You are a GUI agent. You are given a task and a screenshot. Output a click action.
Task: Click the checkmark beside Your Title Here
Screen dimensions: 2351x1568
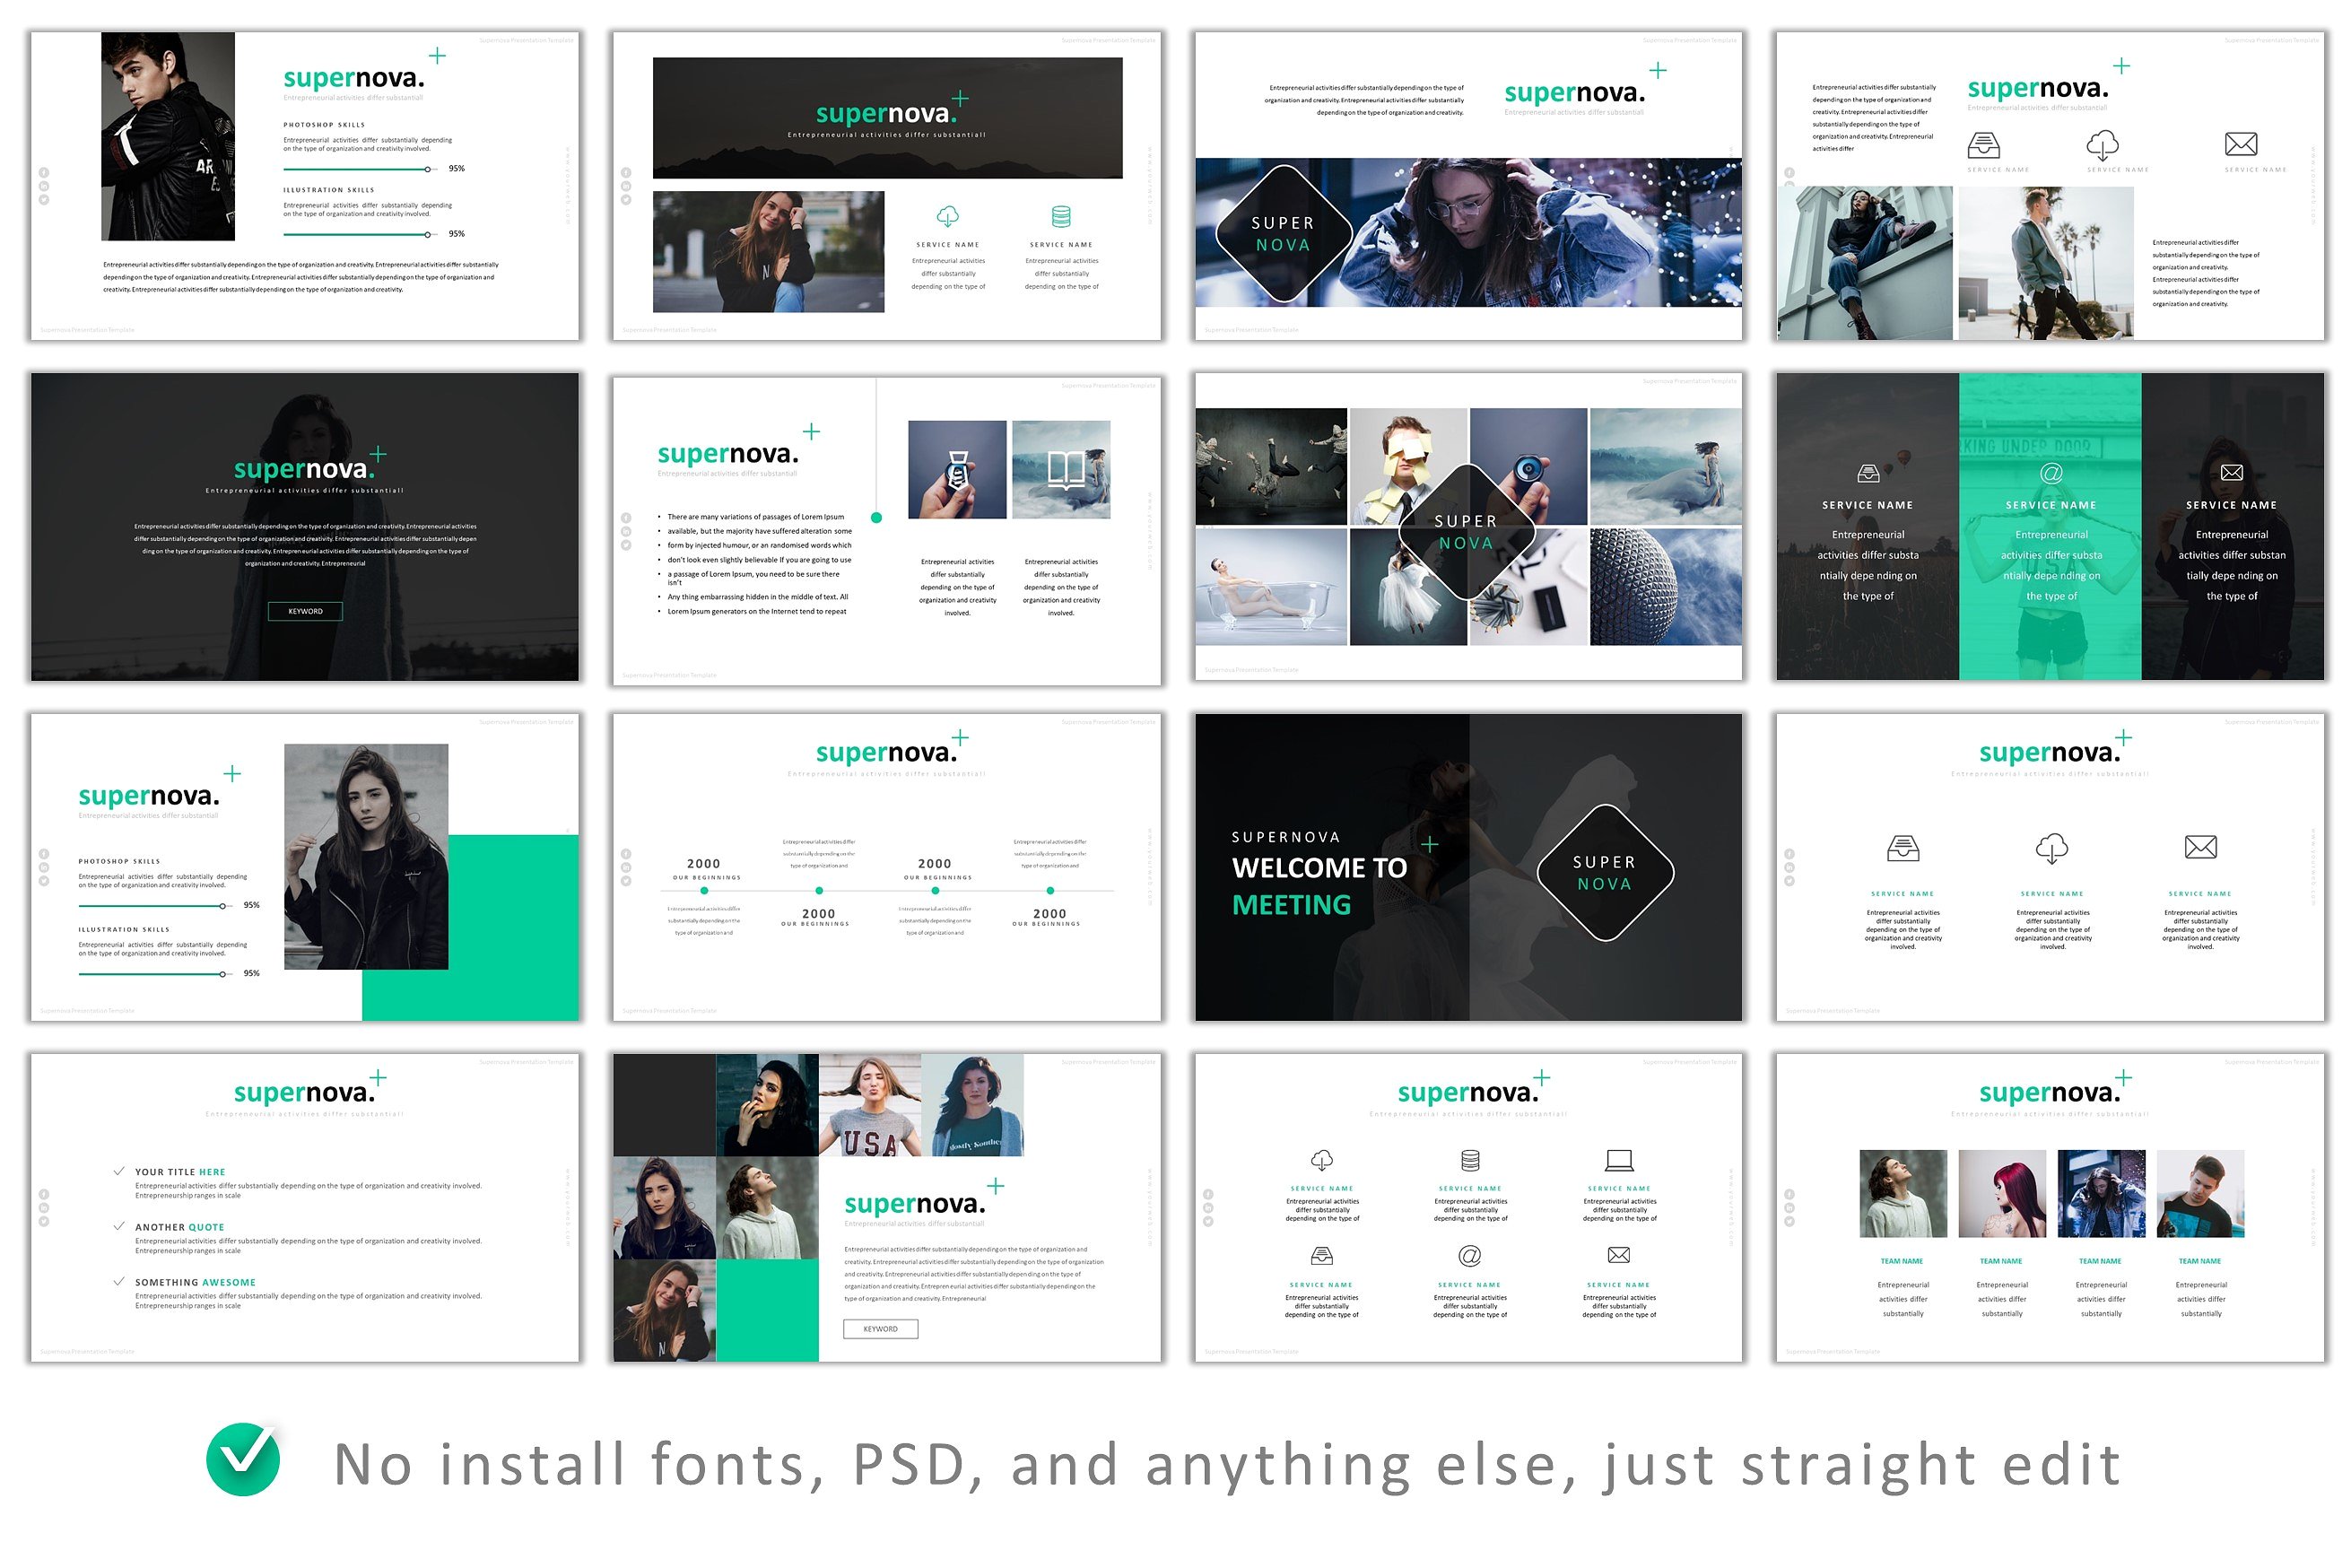point(119,1170)
